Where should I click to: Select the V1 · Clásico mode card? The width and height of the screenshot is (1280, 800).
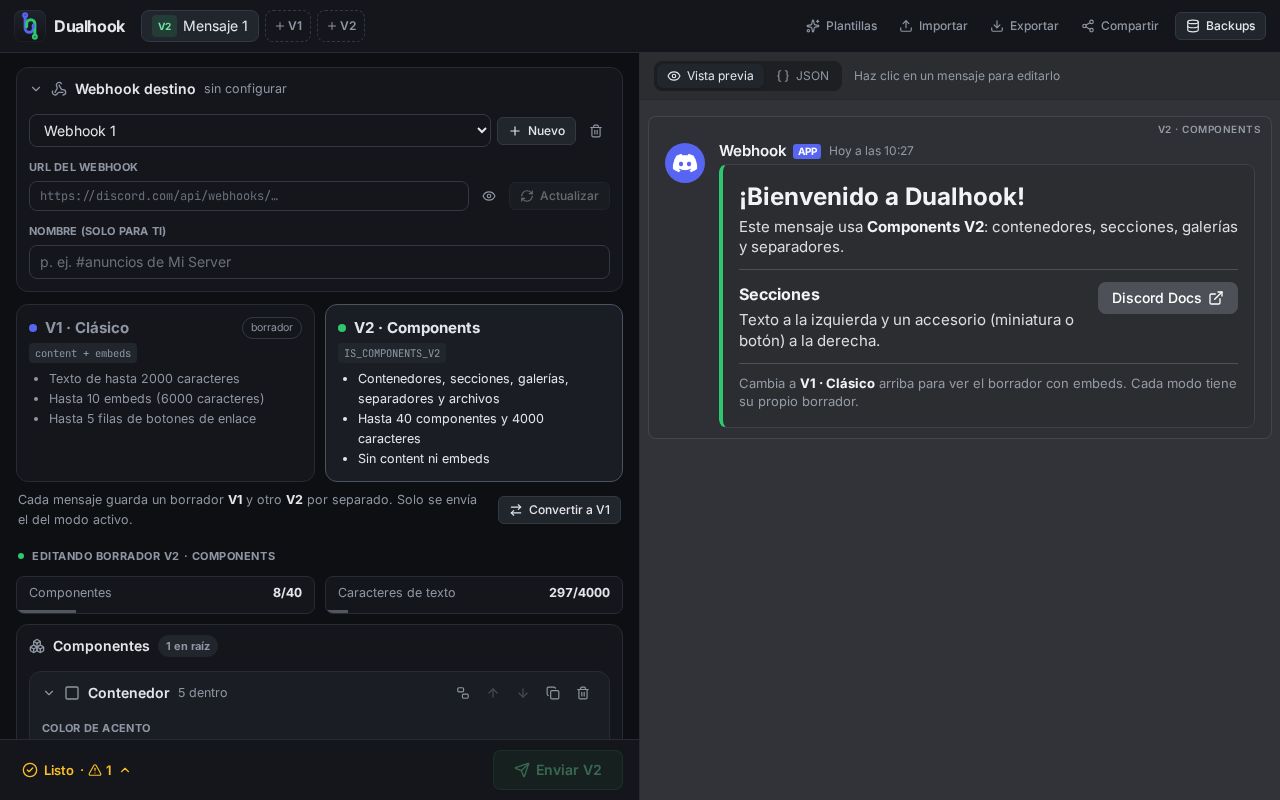coord(165,393)
